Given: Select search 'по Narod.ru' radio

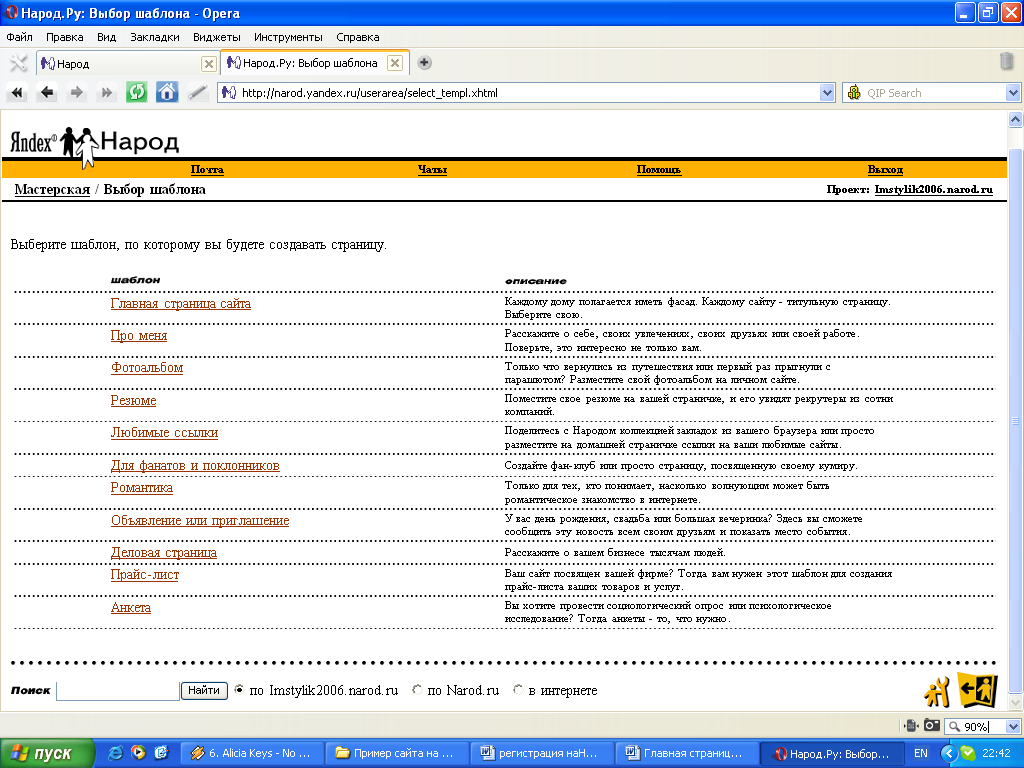Looking at the screenshot, I should coord(417,690).
